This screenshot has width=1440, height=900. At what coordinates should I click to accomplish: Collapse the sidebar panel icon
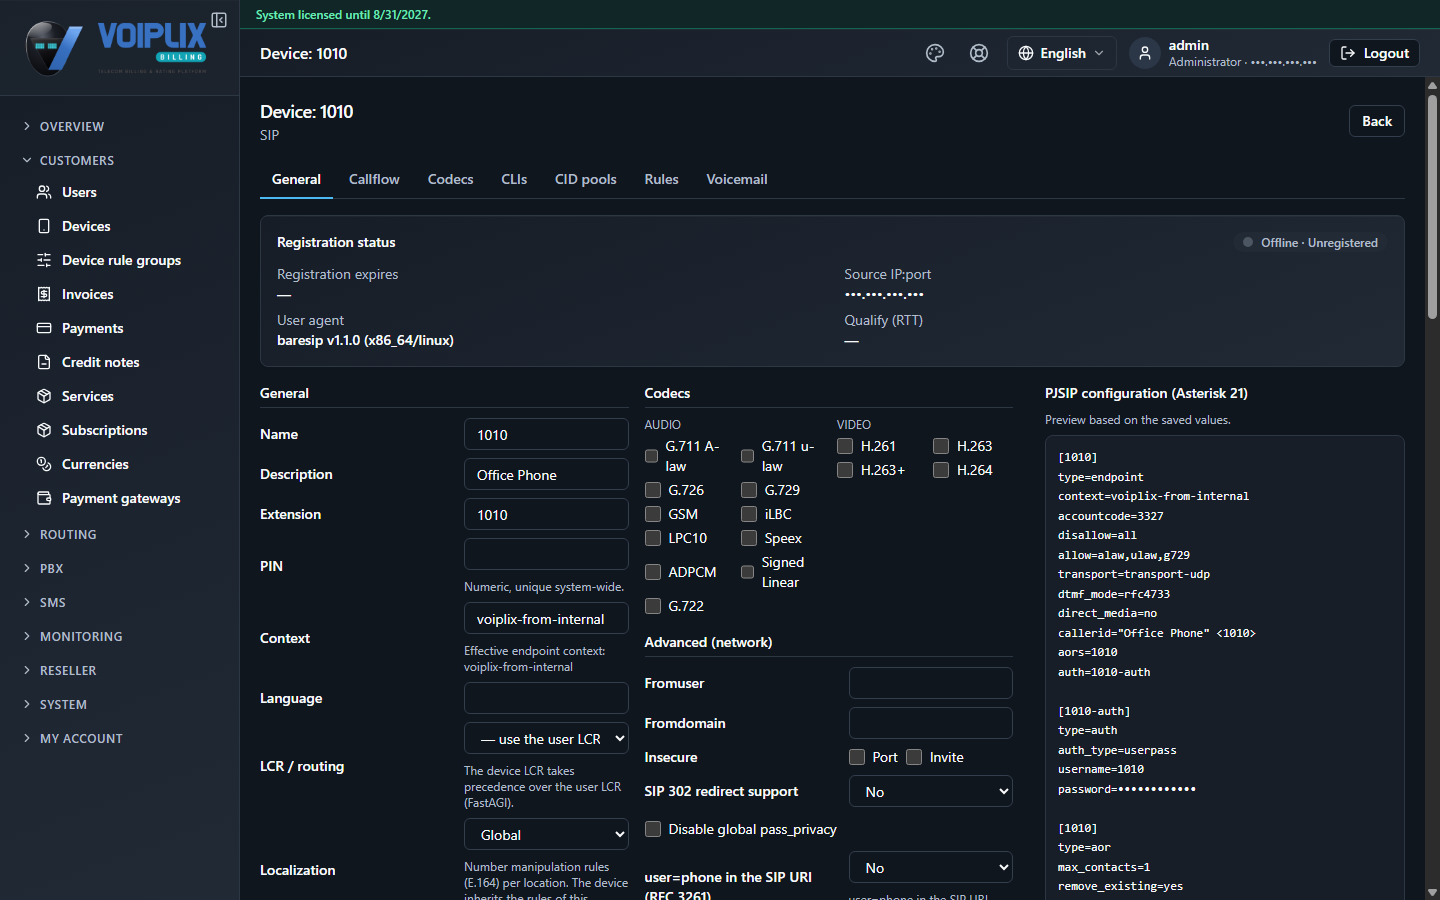click(219, 20)
